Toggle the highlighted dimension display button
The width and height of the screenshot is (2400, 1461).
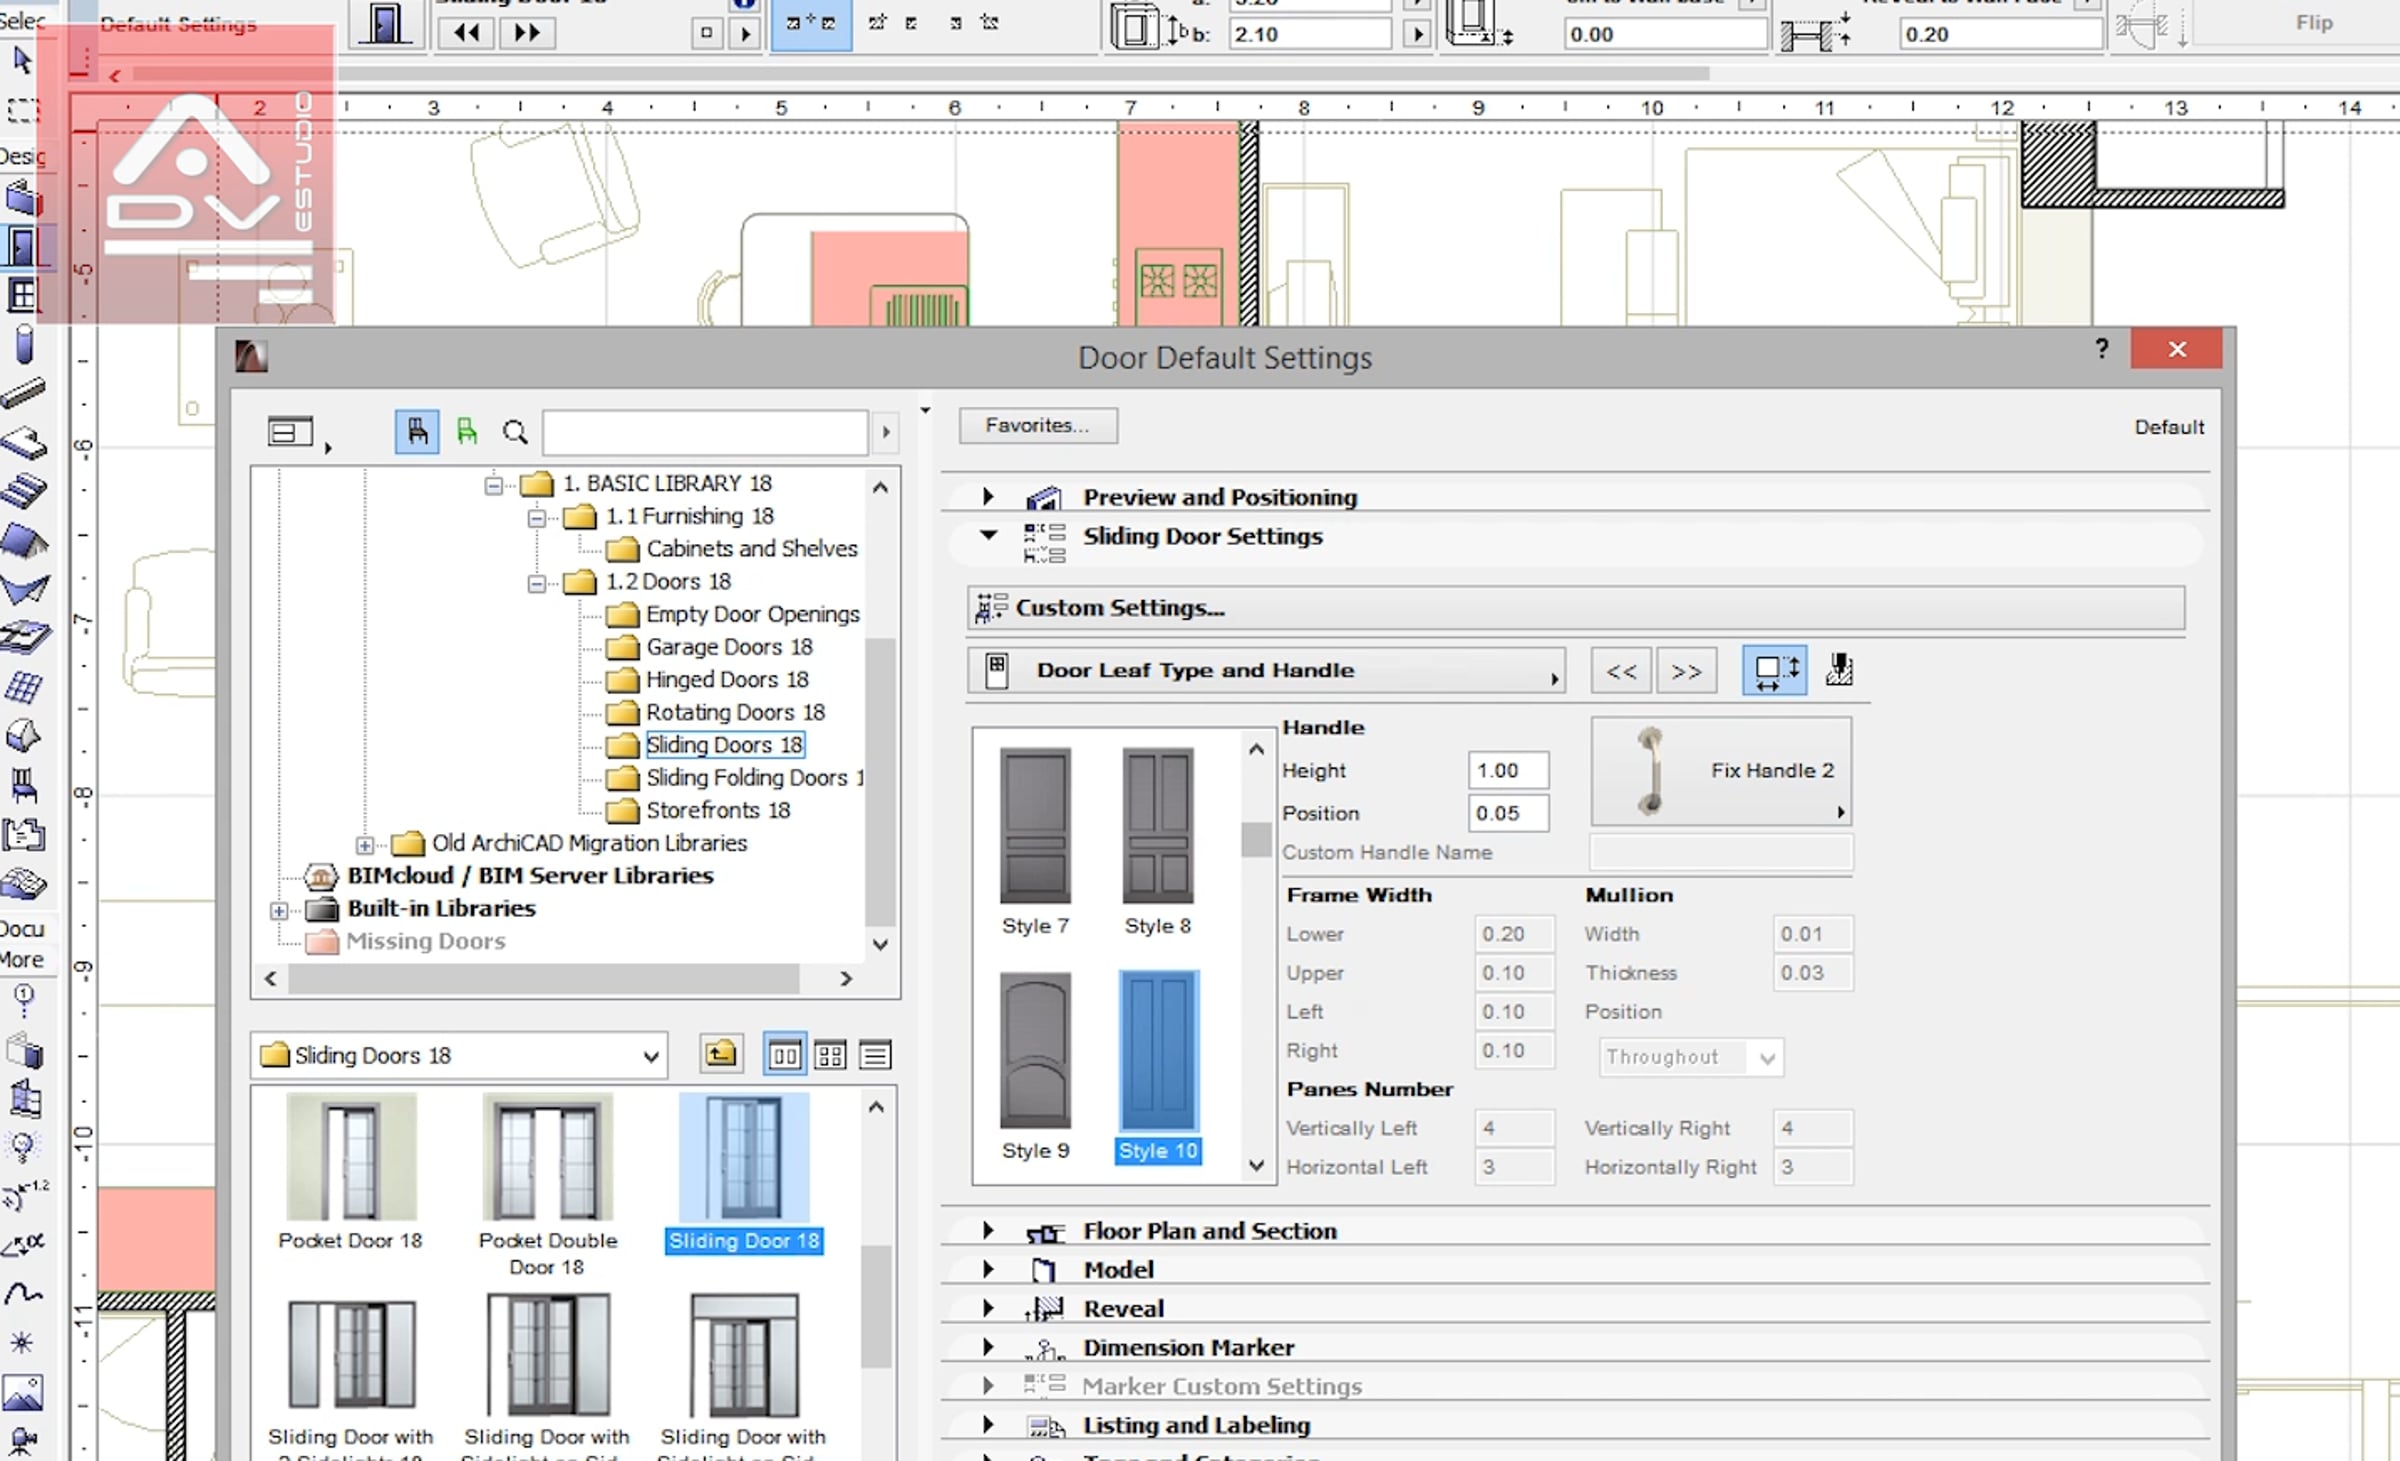point(1774,670)
